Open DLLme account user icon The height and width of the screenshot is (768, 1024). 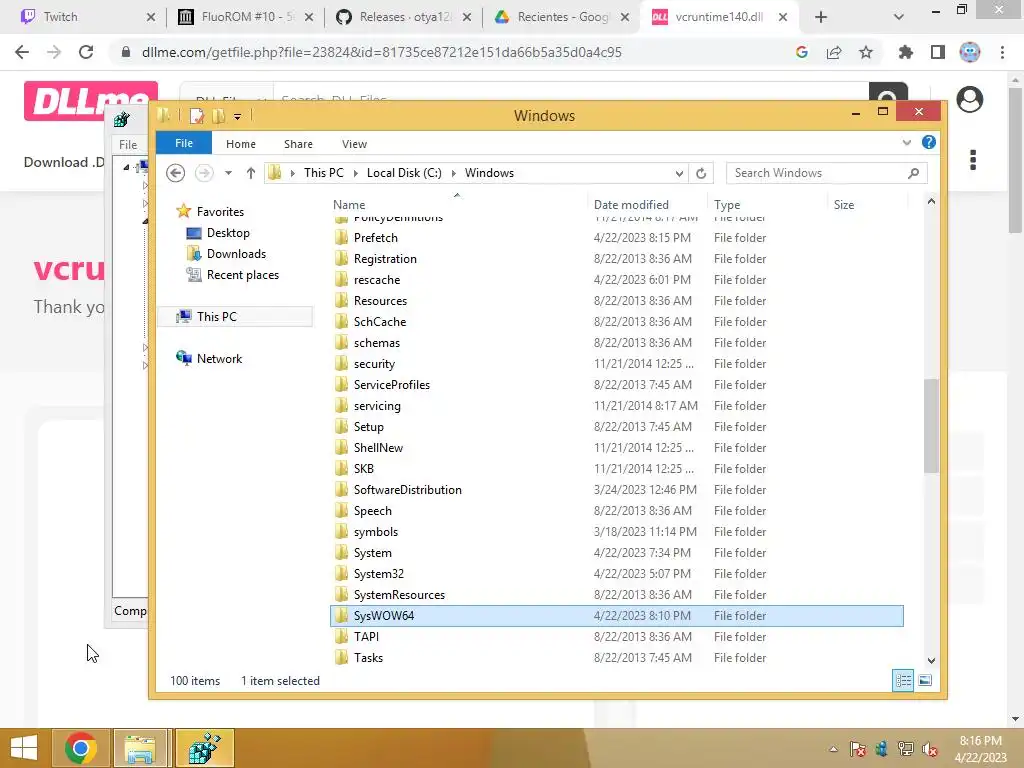coord(969,99)
